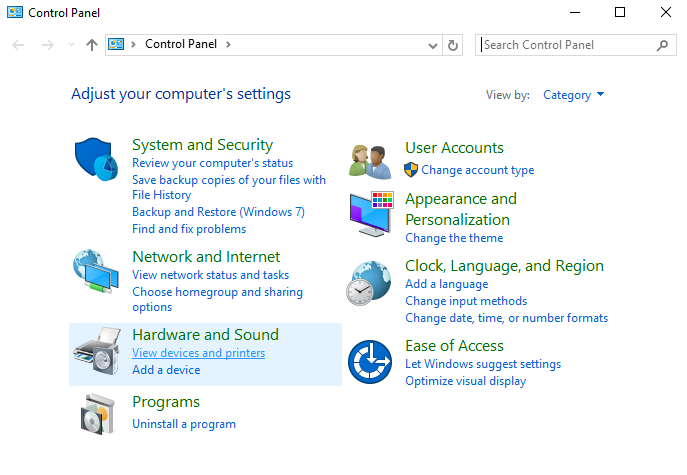Open View devices and printers
Image resolution: width=687 pixels, height=475 pixels.
coord(198,353)
